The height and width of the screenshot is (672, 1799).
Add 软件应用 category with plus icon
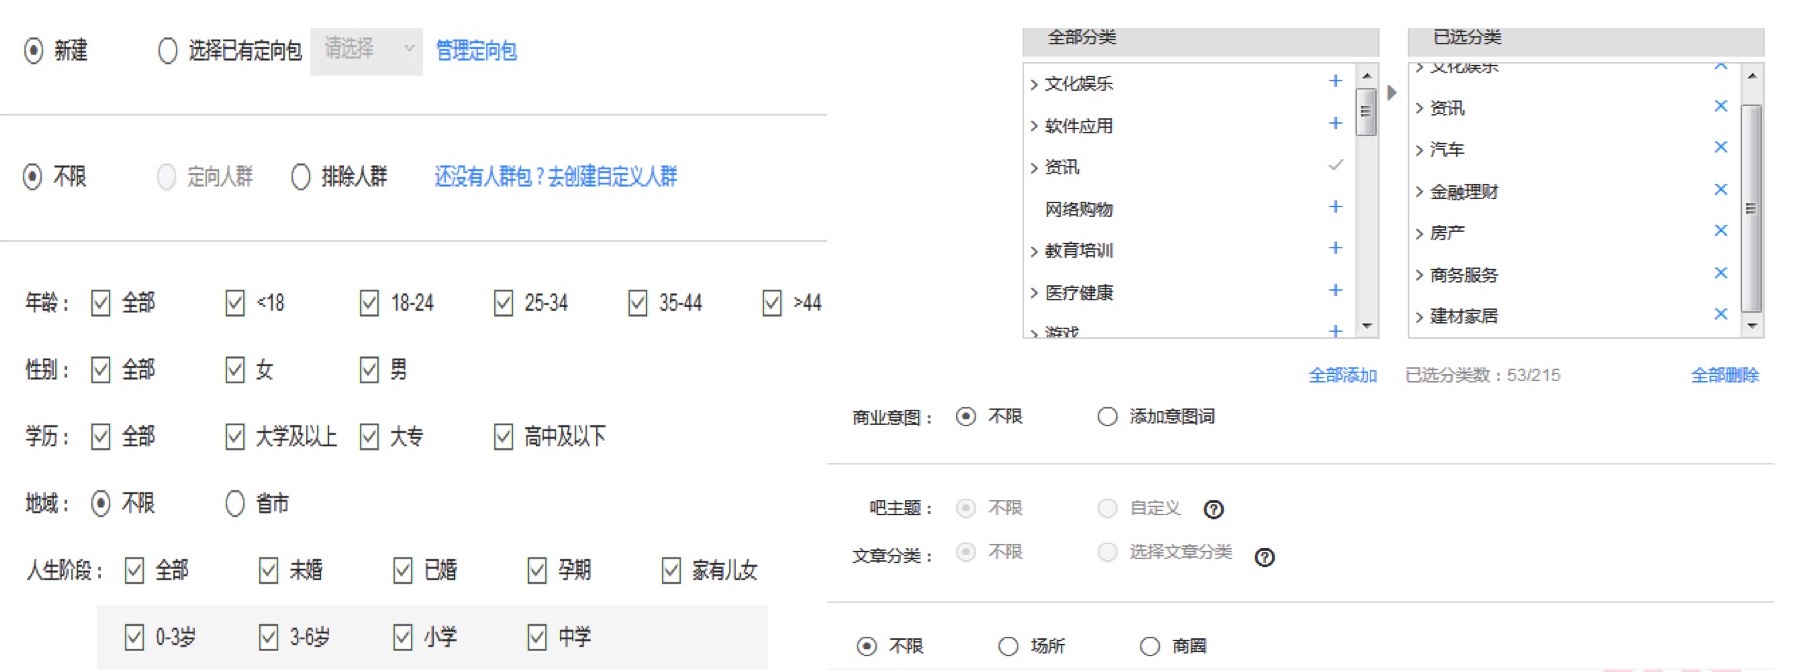(1335, 123)
